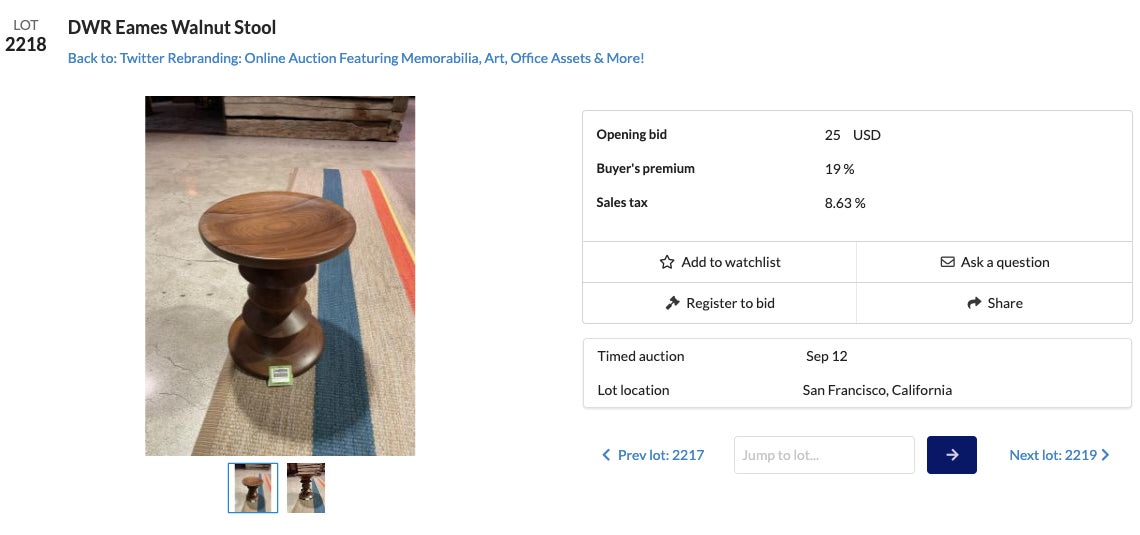Click the star icon beside Add to watchlist
The width and height of the screenshot is (1140, 535).
pos(667,262)
